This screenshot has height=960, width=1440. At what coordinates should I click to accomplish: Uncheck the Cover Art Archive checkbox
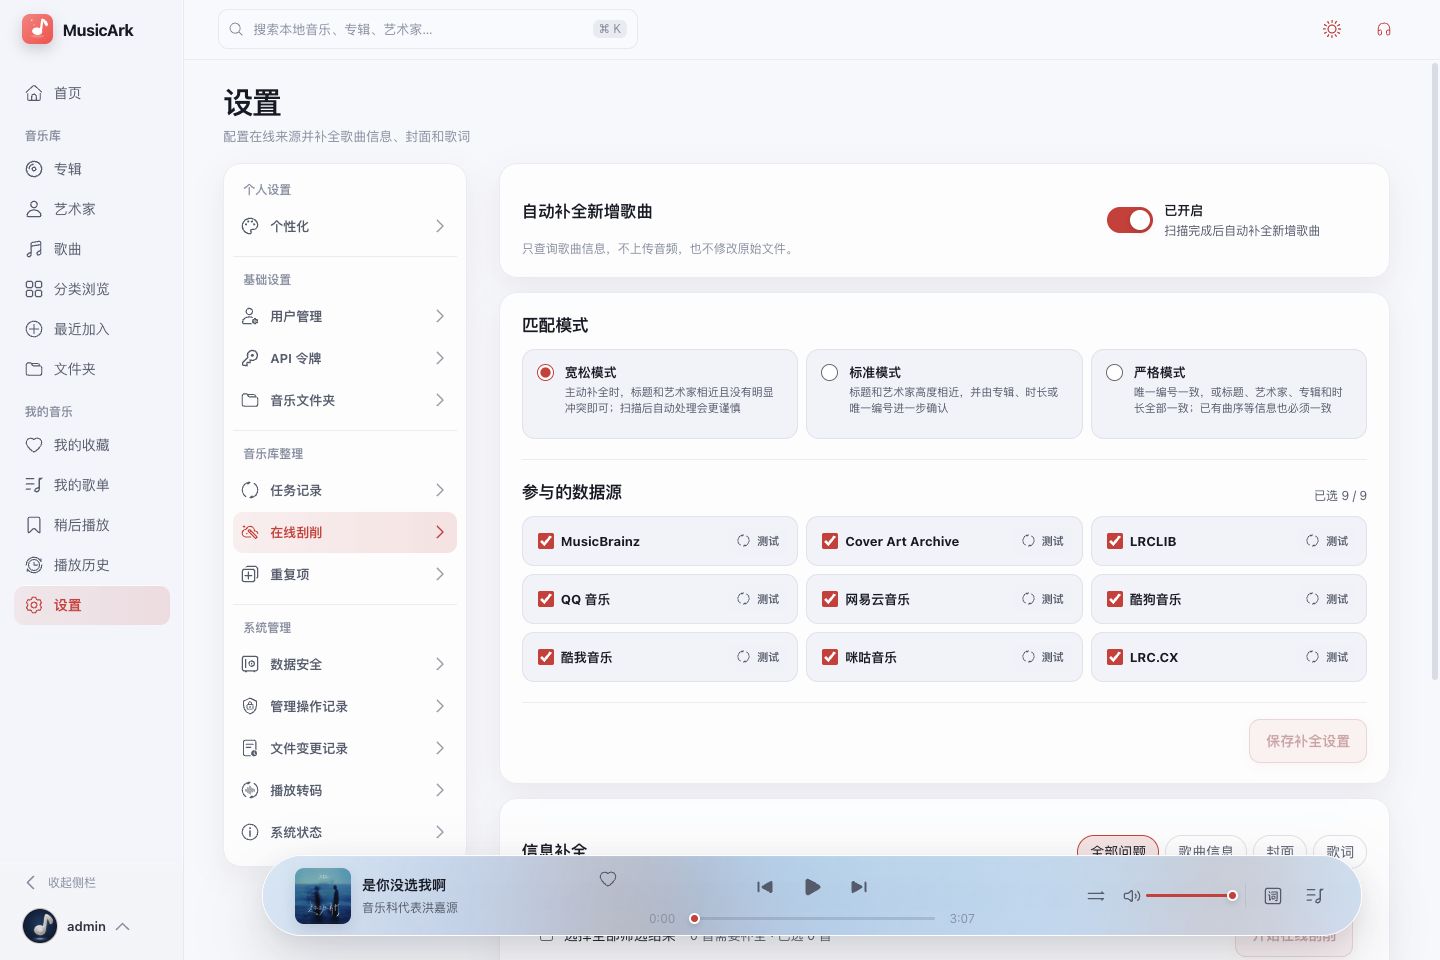point(830,541)
